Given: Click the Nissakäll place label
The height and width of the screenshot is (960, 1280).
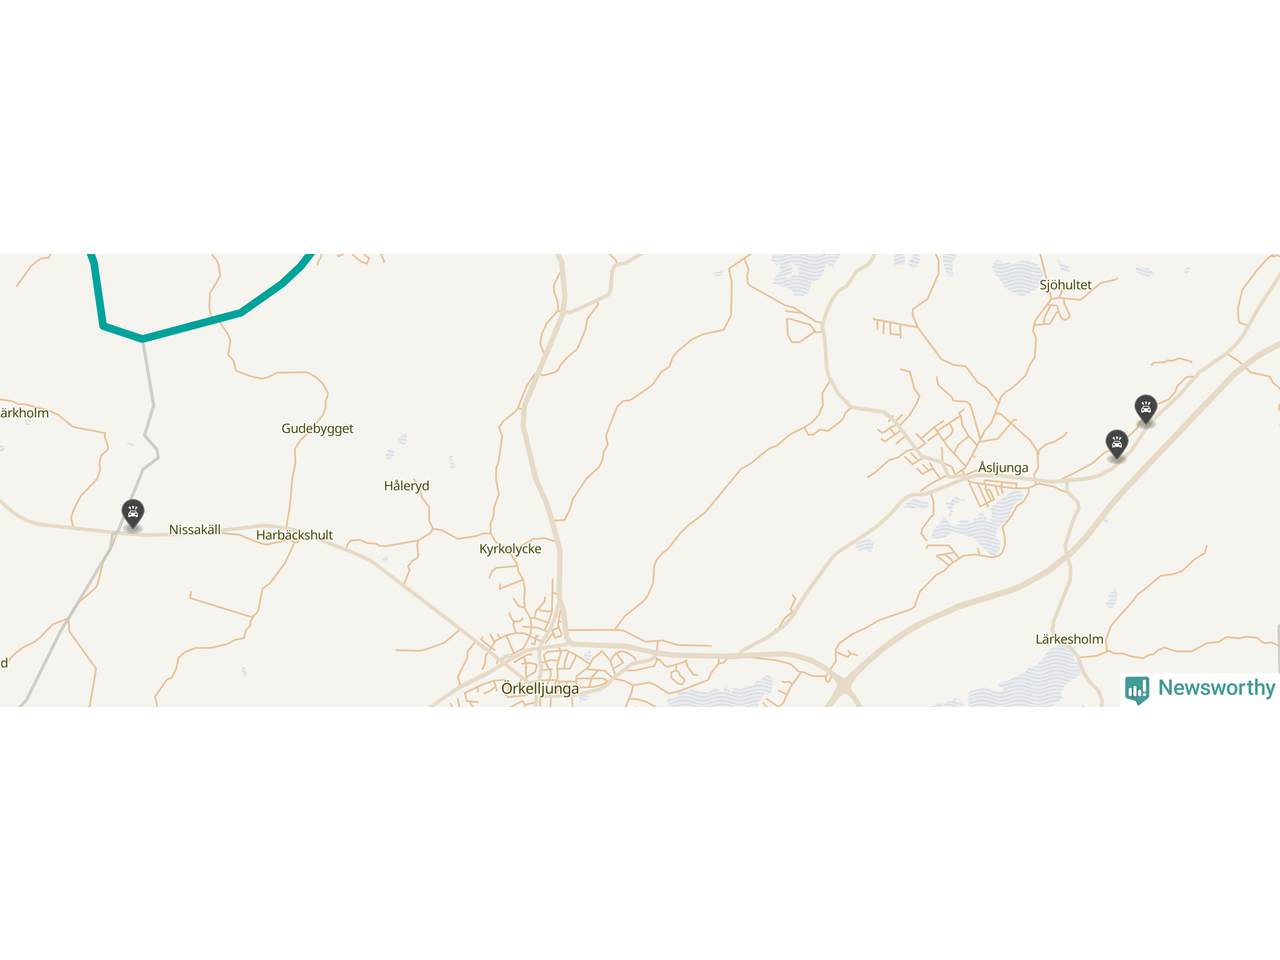Looking at the screenshot, I should coord(195,530).
